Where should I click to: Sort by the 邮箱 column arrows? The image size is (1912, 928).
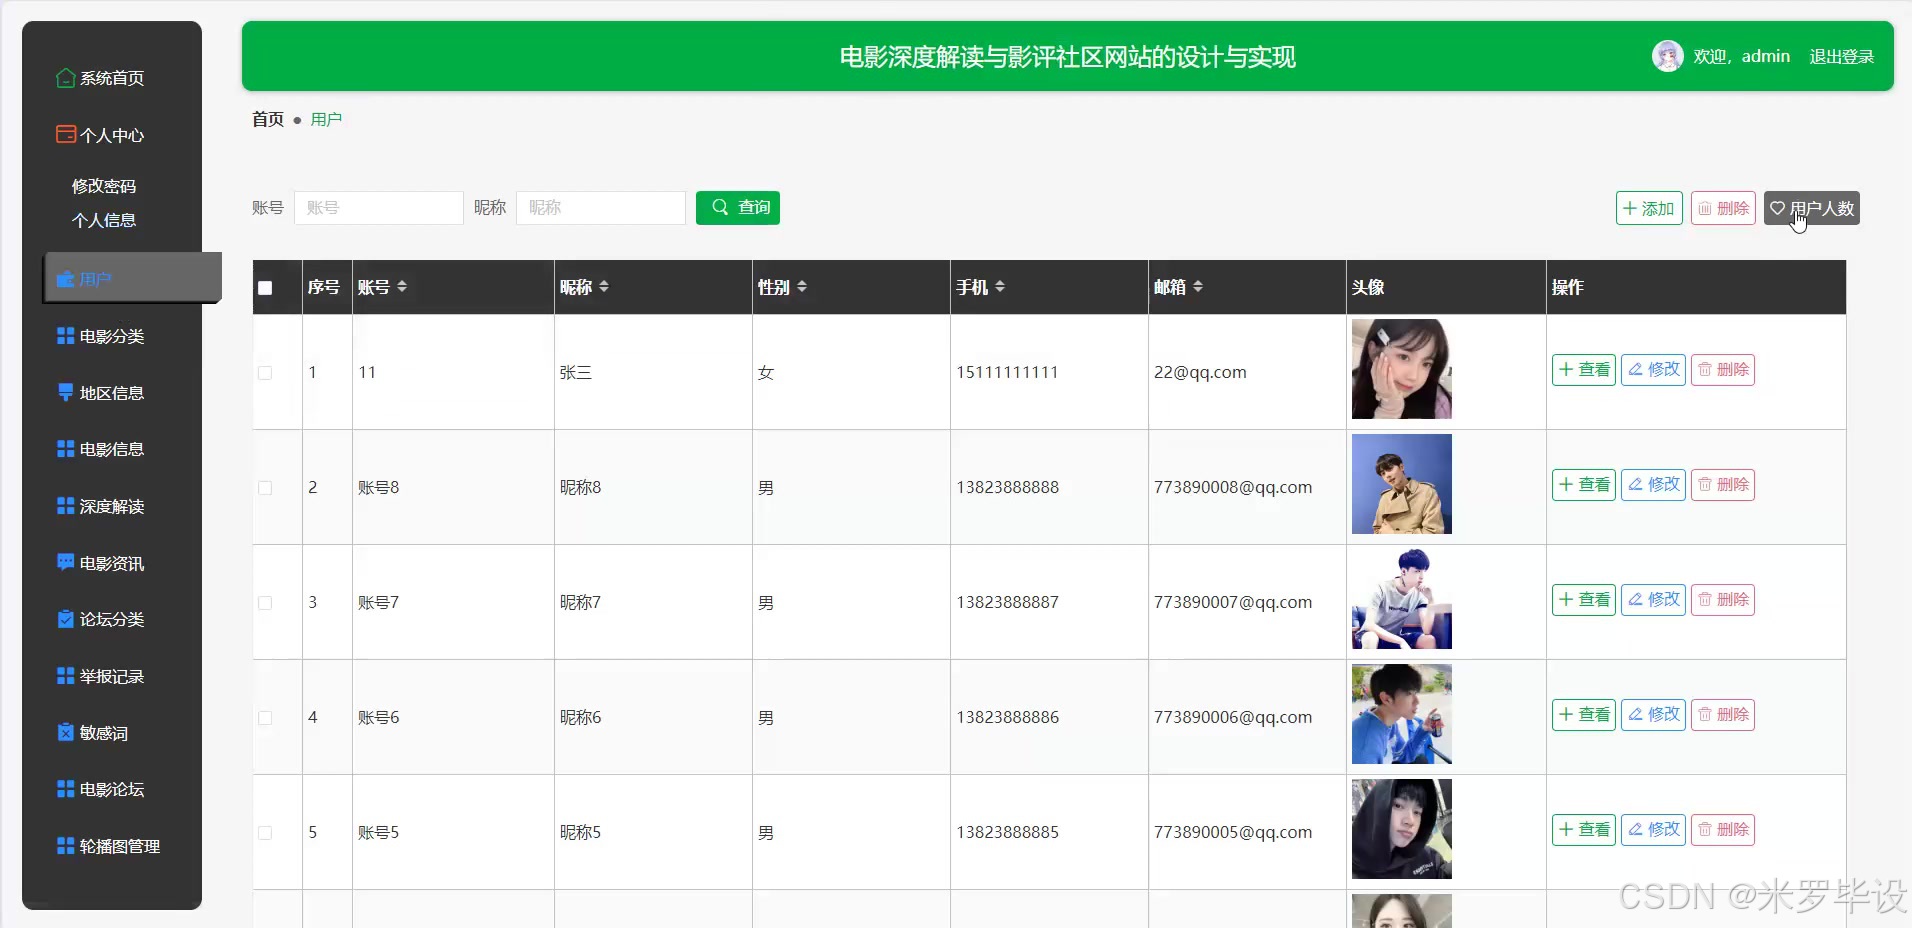1198,287
